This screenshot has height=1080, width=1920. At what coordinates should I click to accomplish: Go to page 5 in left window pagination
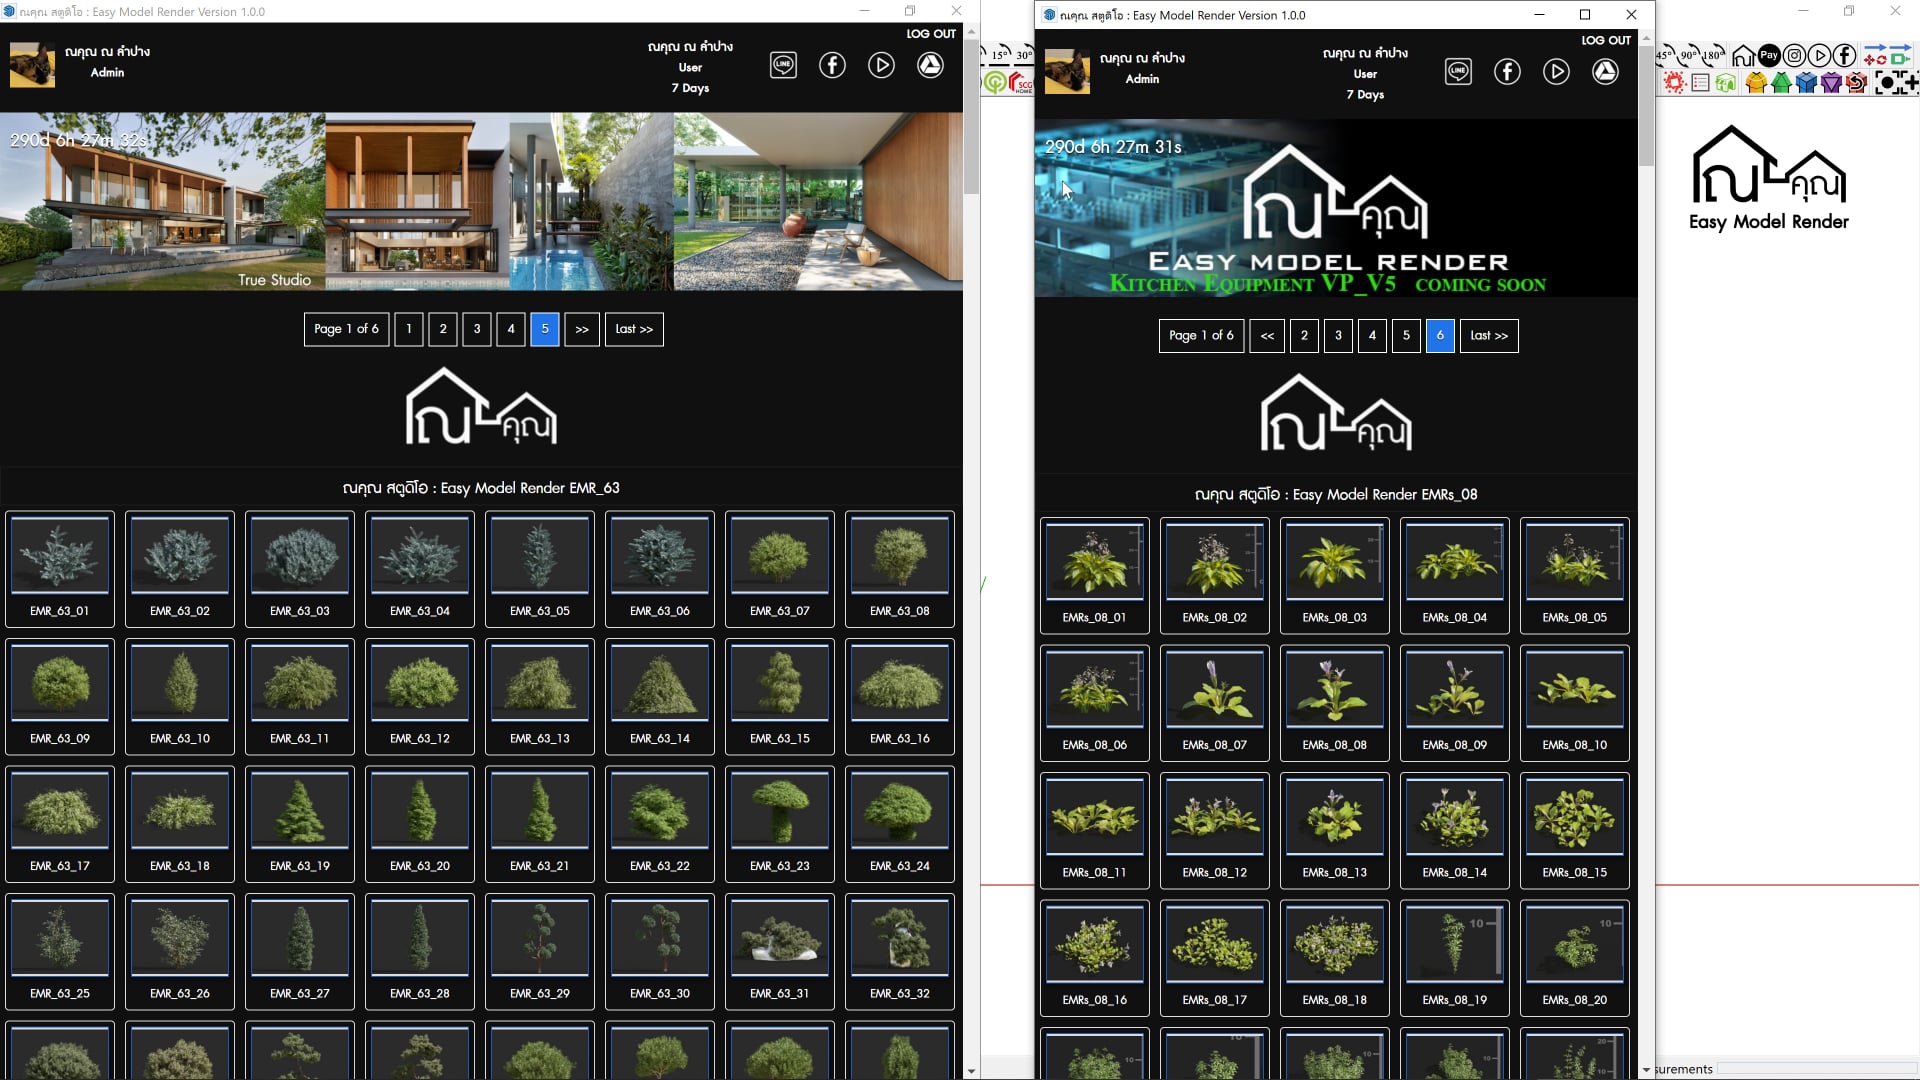tap(545, 329)
